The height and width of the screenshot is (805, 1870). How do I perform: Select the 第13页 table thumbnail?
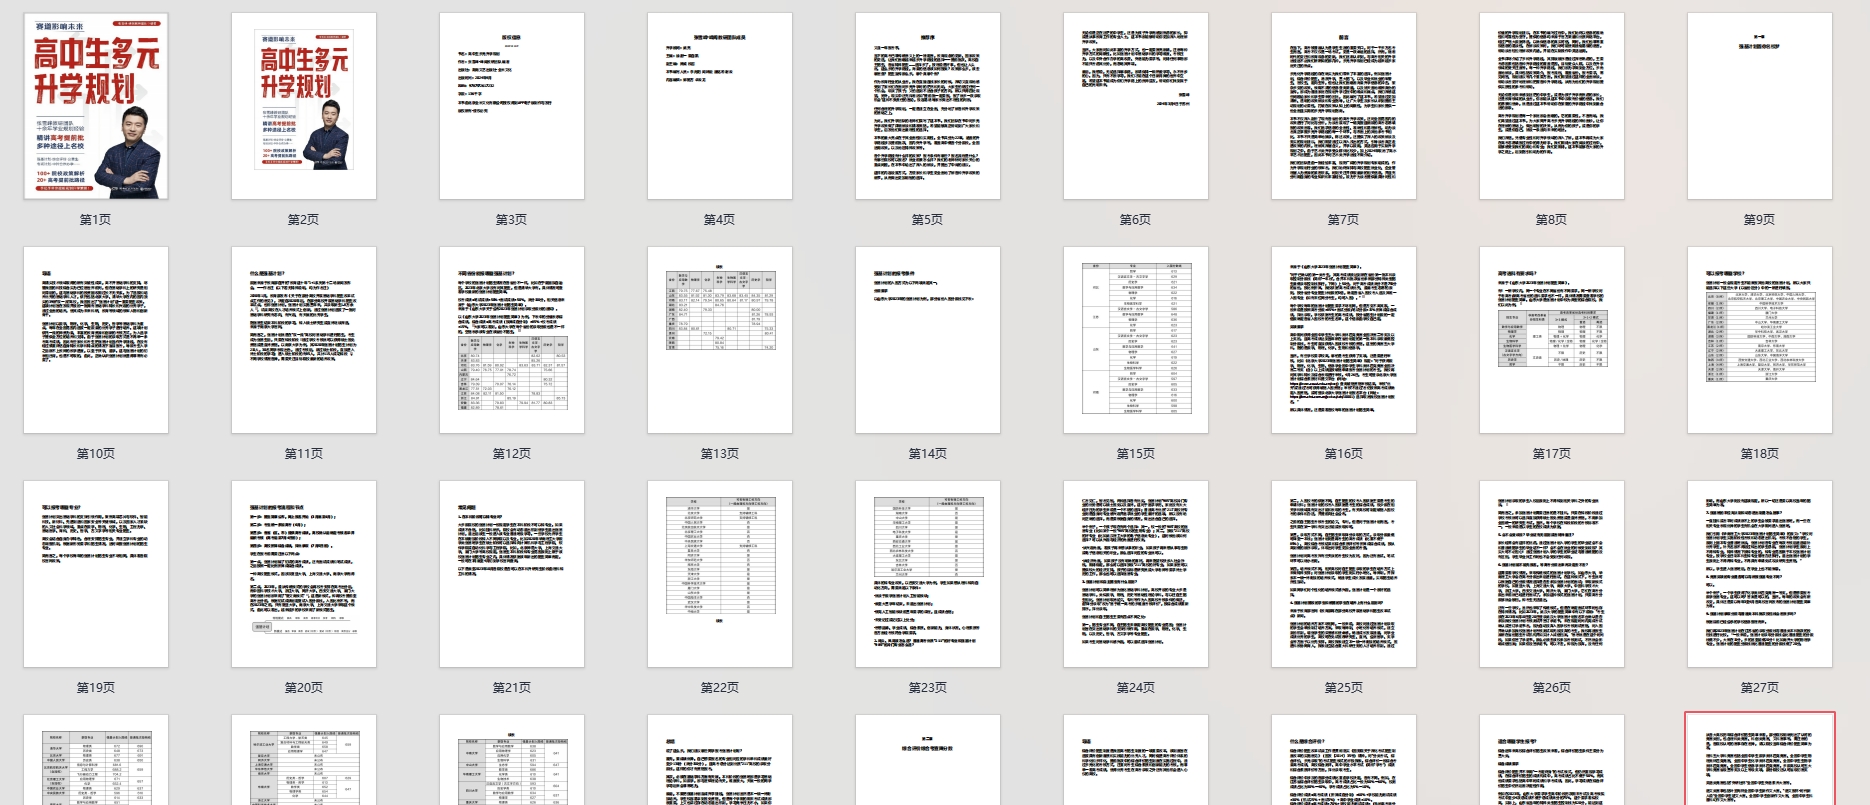click(720, 340)
